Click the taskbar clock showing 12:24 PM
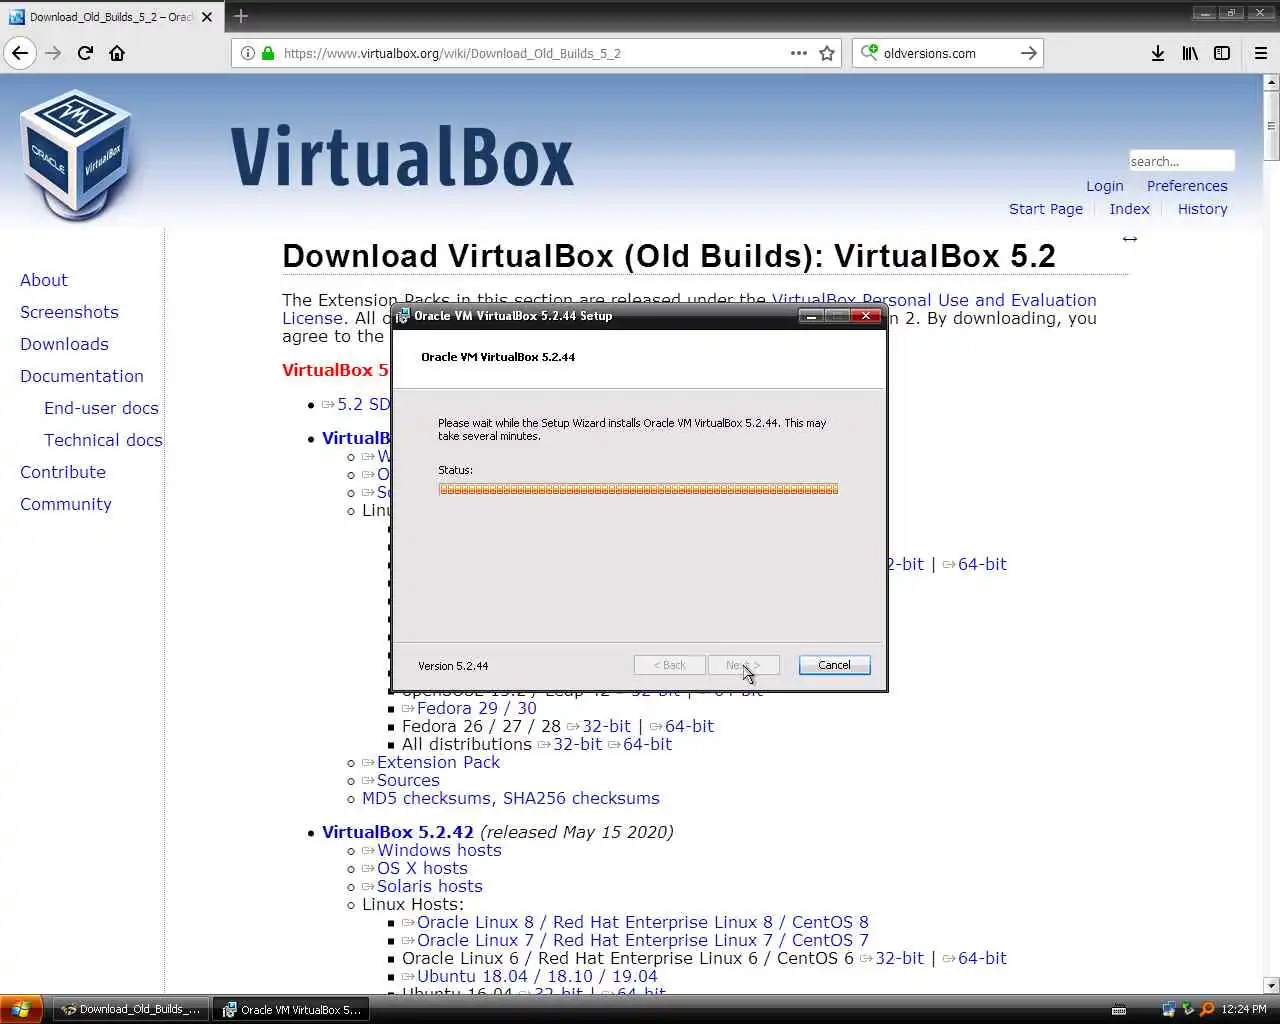This screenshot has height=1024, width=1280. [x=1244, y=1009]
